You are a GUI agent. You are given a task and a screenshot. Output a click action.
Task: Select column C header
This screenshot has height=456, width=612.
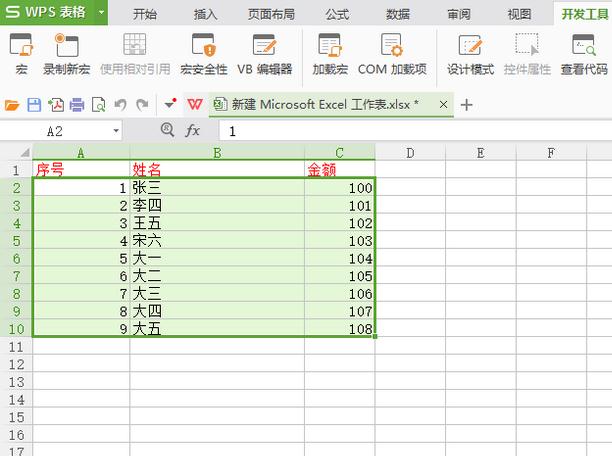[340, 153]
